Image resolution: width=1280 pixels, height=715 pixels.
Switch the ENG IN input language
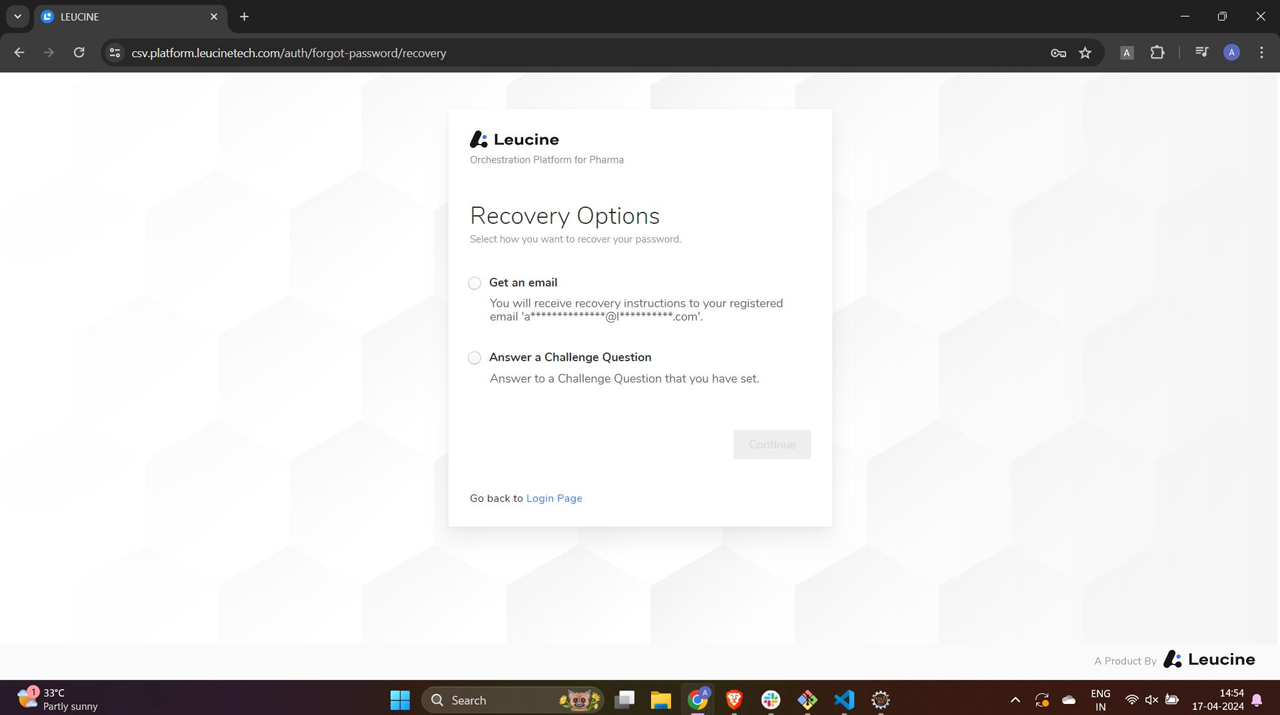[1101, 700]
